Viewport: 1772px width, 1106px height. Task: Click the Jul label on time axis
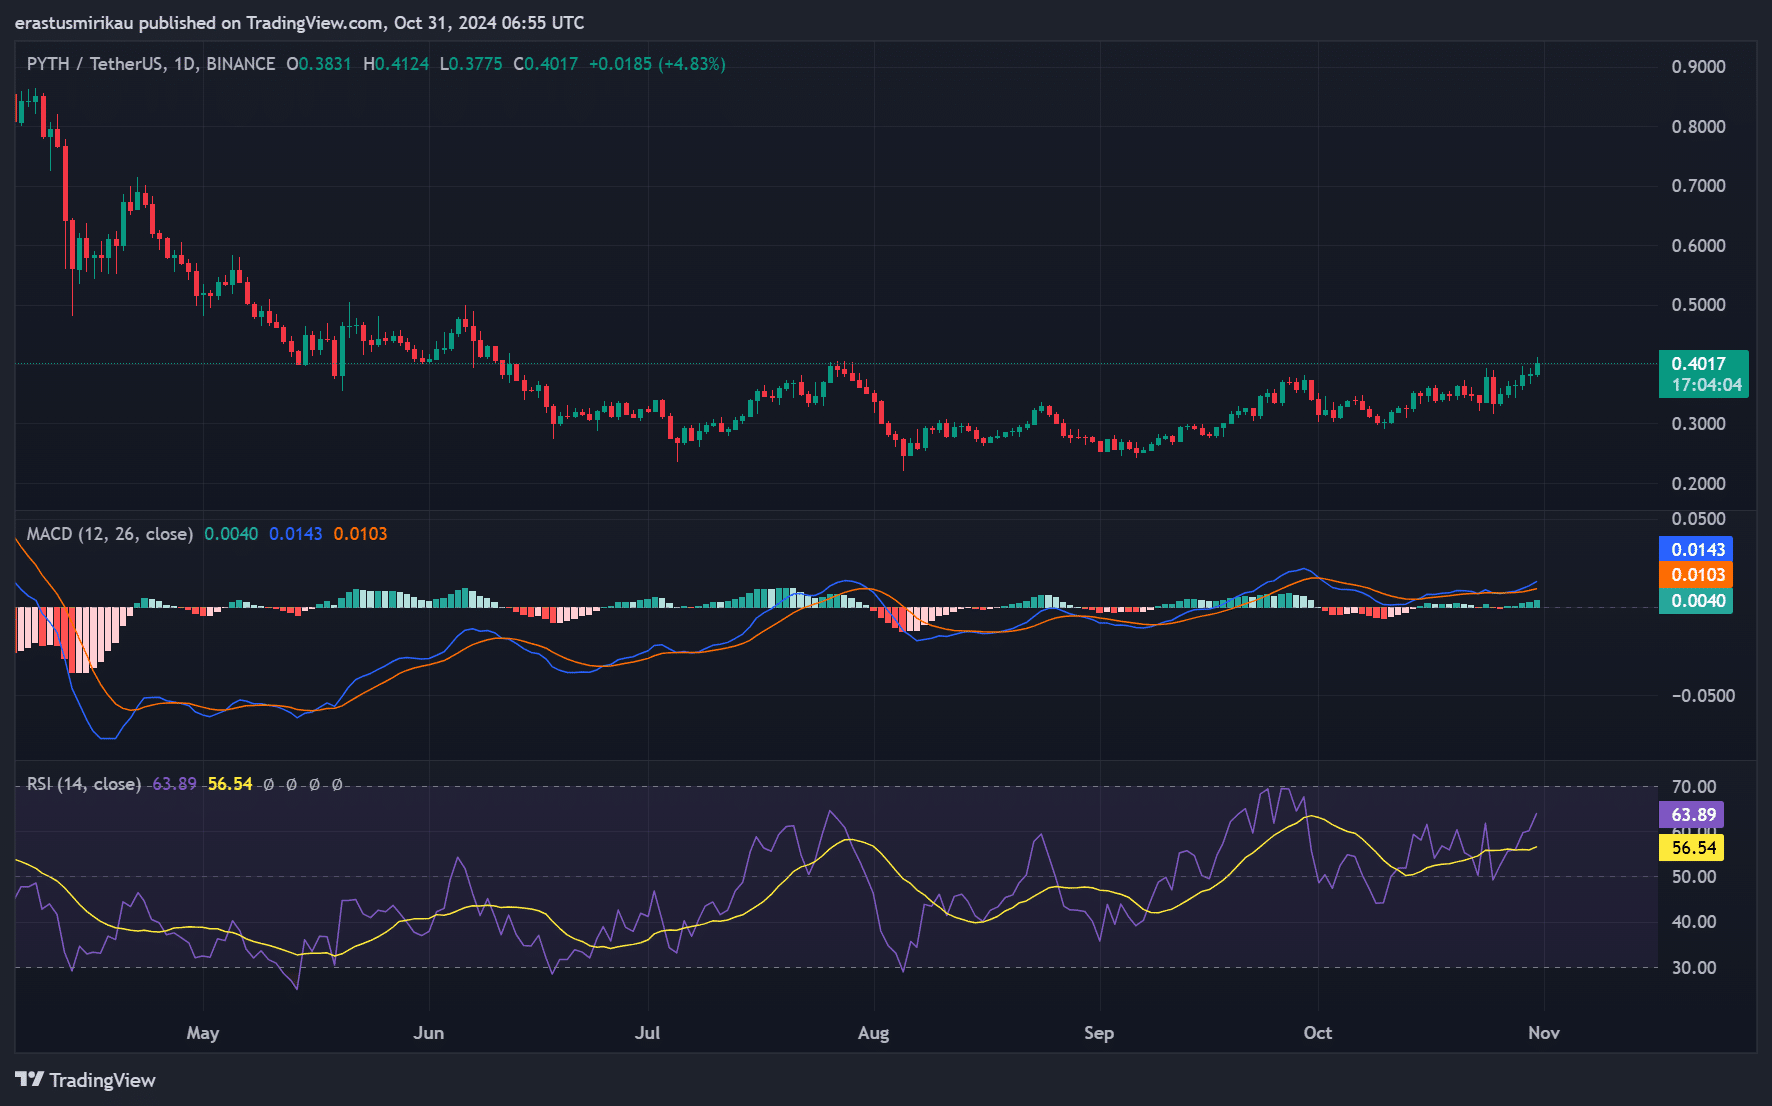[x=648, y=1033]
